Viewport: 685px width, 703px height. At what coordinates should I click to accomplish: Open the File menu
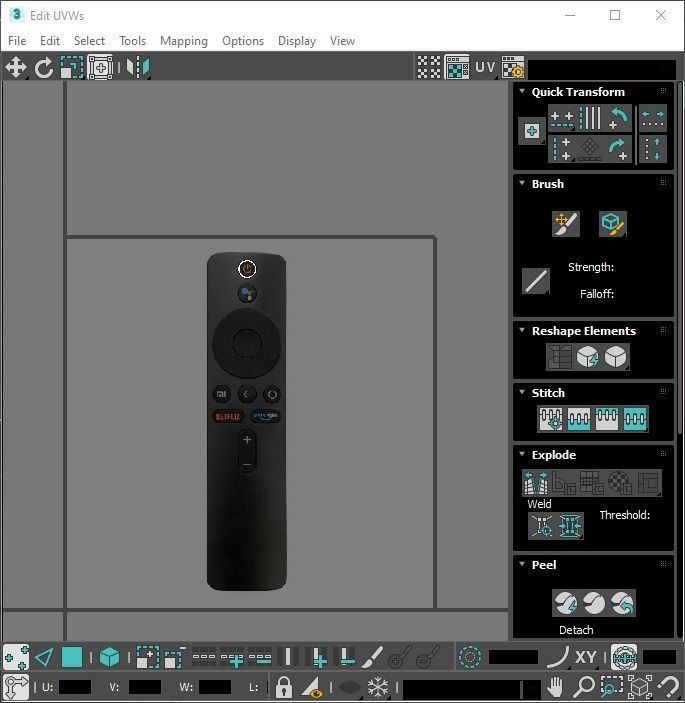pyautogui.click(x=17, y=41)
